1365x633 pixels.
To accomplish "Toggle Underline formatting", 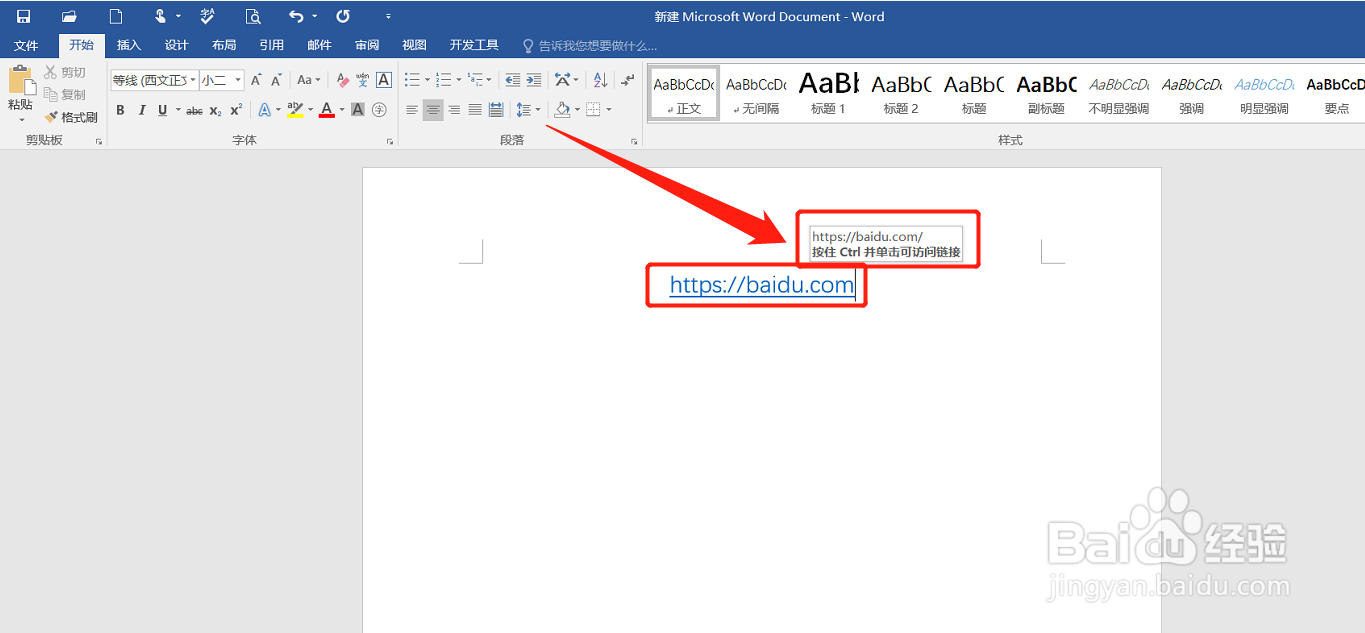I will (x=162, y=110).
